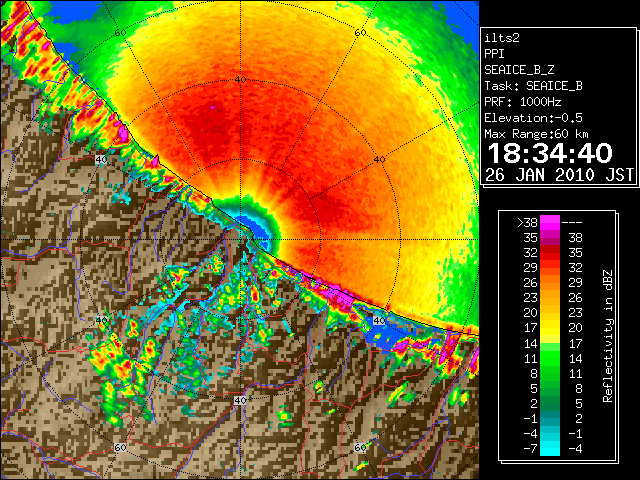Click the yellow legend swatch beside the left '17'
This screenshot has width=640, height=480.
click(x=550, y=328)
